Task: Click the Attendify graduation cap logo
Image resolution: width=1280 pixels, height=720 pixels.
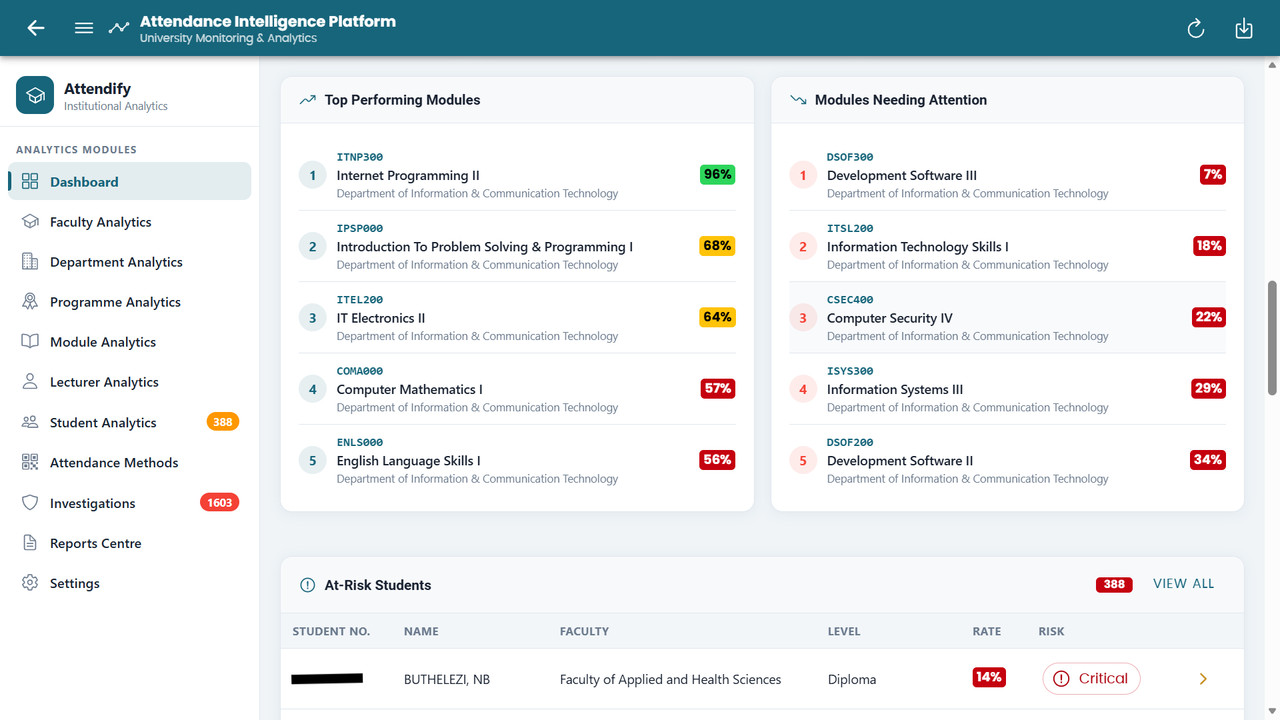Action: tap(35, 96)
